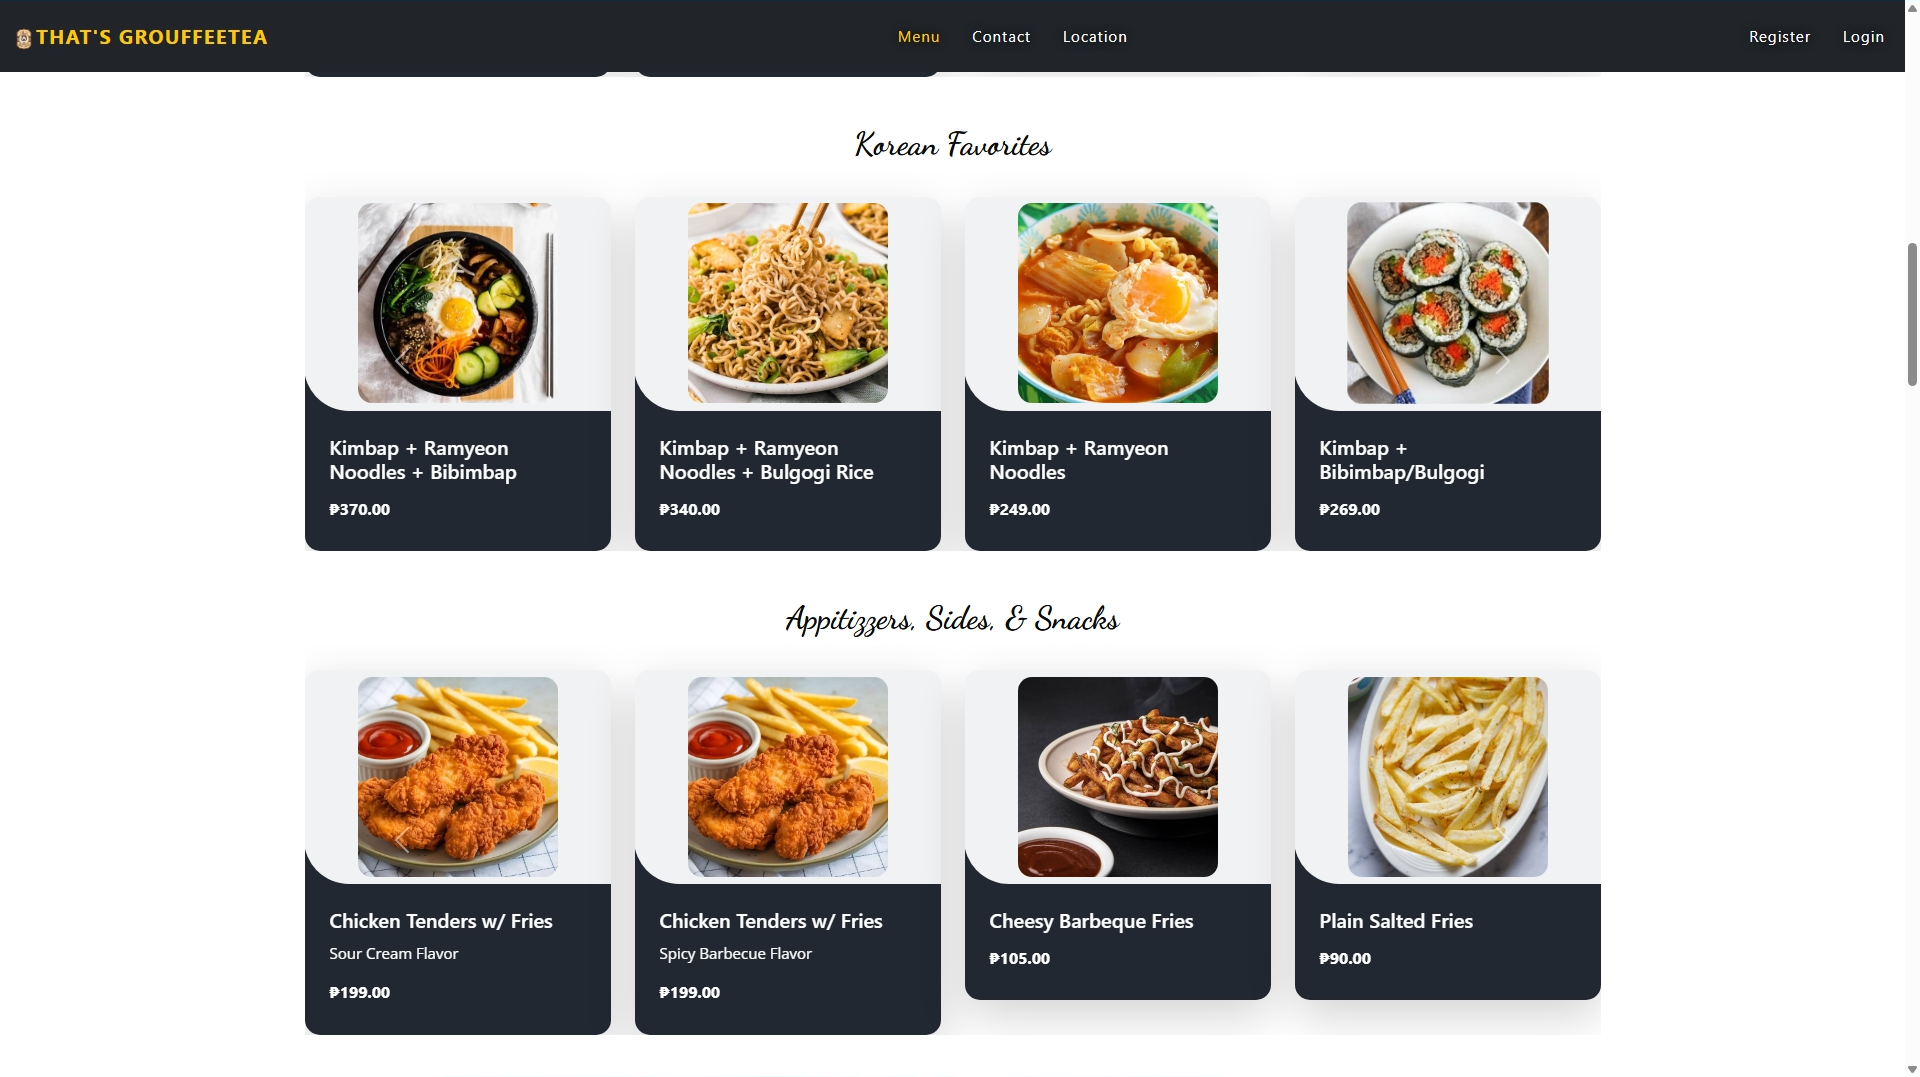Select Sour Cream Flavor chicken tenders image
Viewport: 1920px width, 1077px height.
tap(458, 777)
